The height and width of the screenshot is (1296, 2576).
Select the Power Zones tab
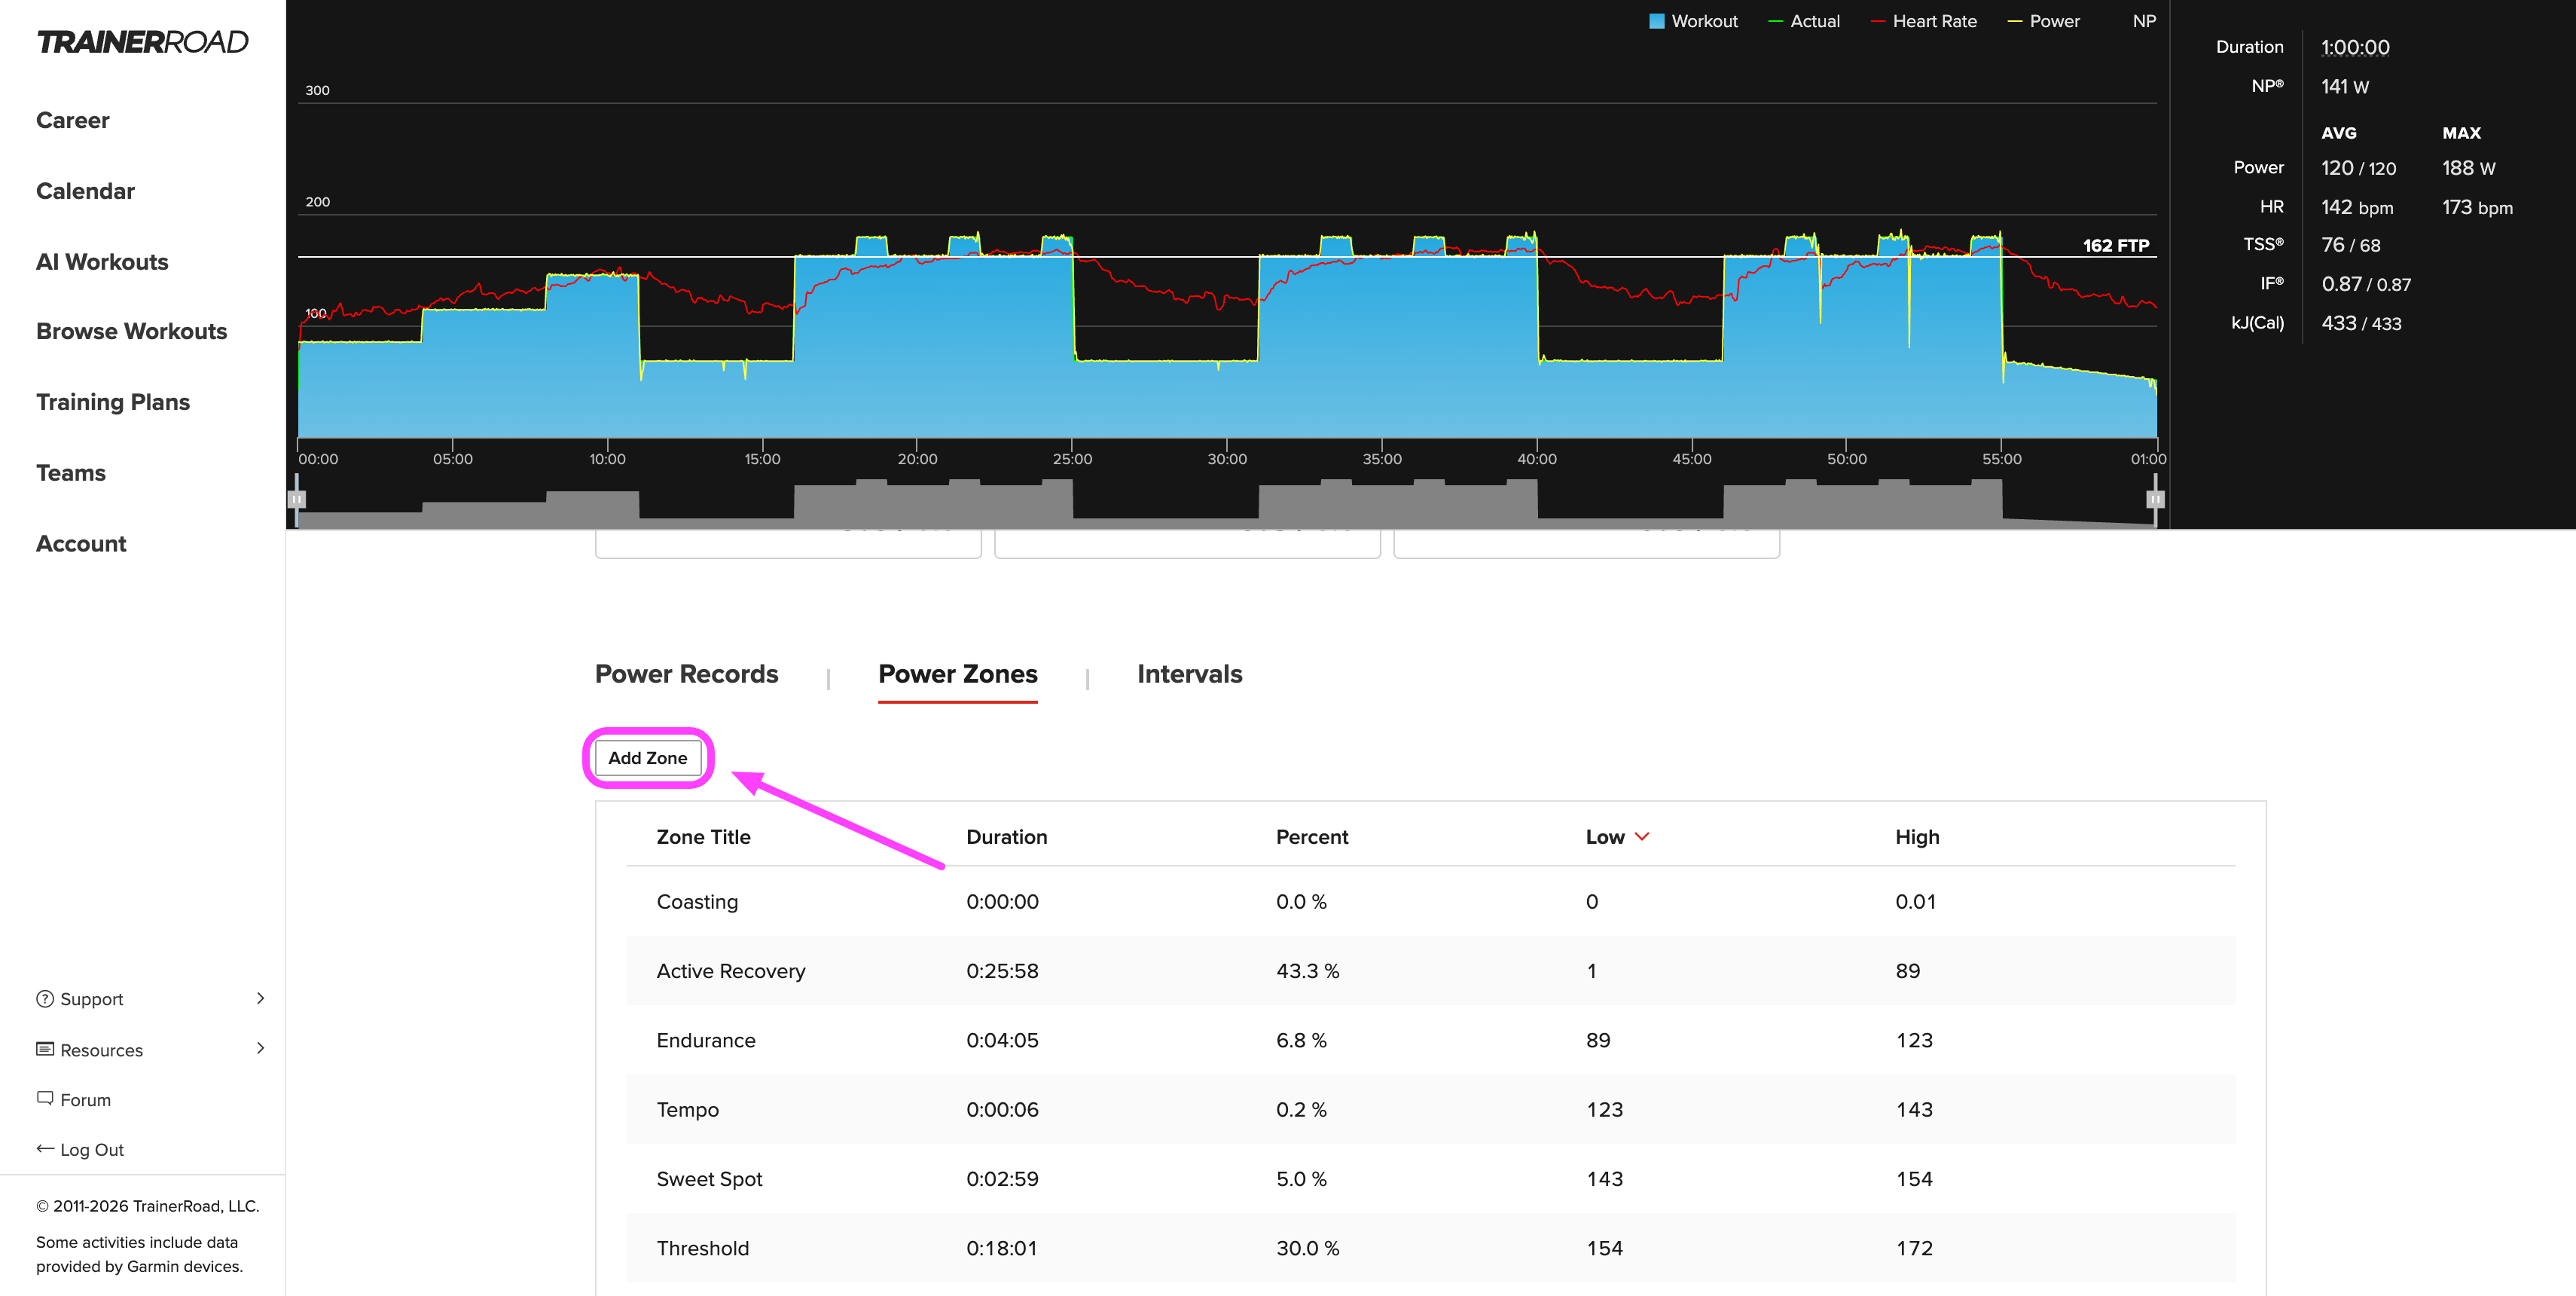tap(957, 674)
